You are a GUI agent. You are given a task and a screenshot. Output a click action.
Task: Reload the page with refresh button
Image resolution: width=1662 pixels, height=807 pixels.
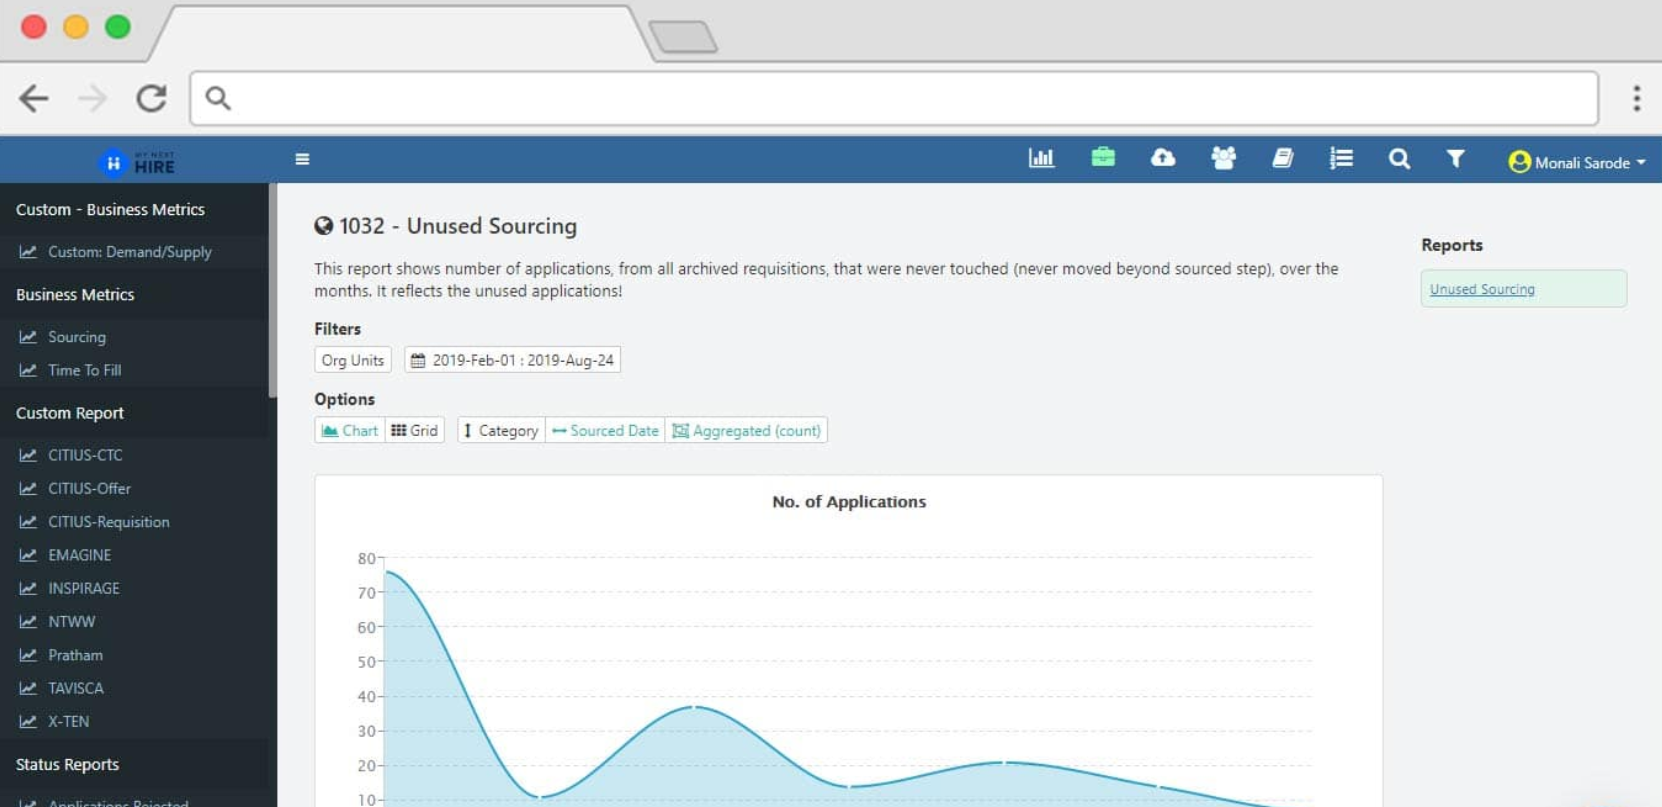tap(151, 98)
